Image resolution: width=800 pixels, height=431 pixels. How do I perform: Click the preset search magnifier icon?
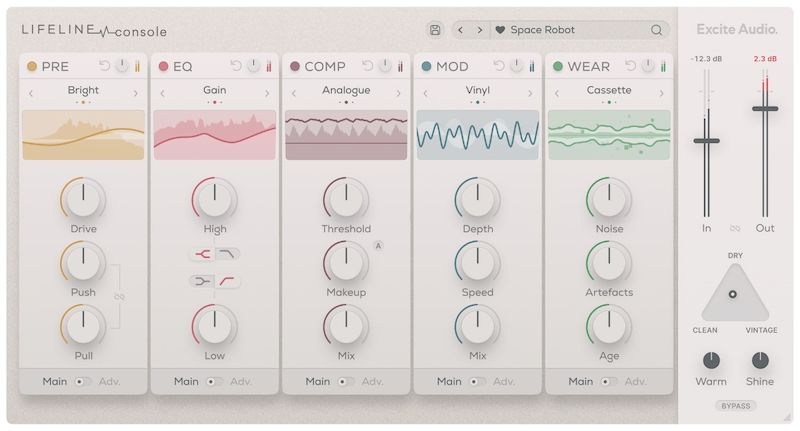coord(656,30)
